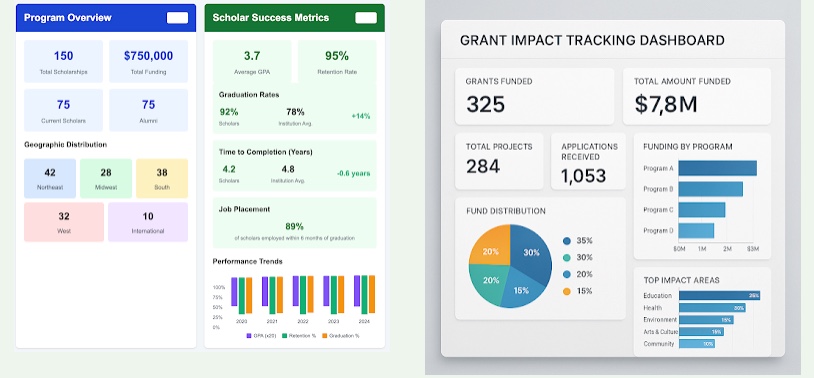Click the orange 15% legend dot
The image size is (814, 378).
tap(567, 291)
